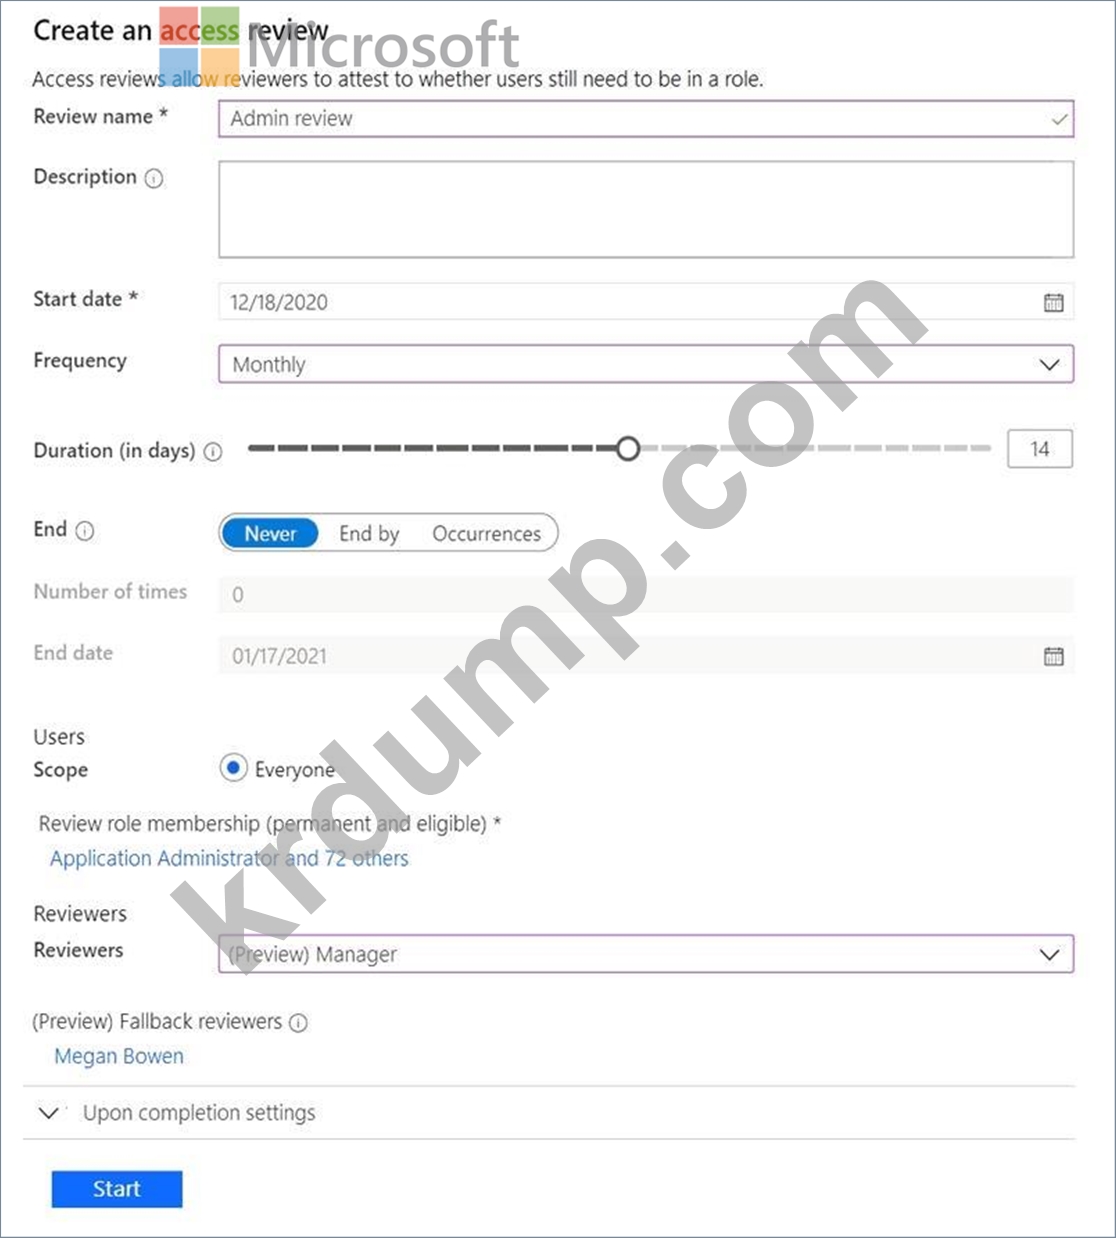Click the End date calendar icon
This screenshot has width=1116, height=1238.
coord(1053,656)
